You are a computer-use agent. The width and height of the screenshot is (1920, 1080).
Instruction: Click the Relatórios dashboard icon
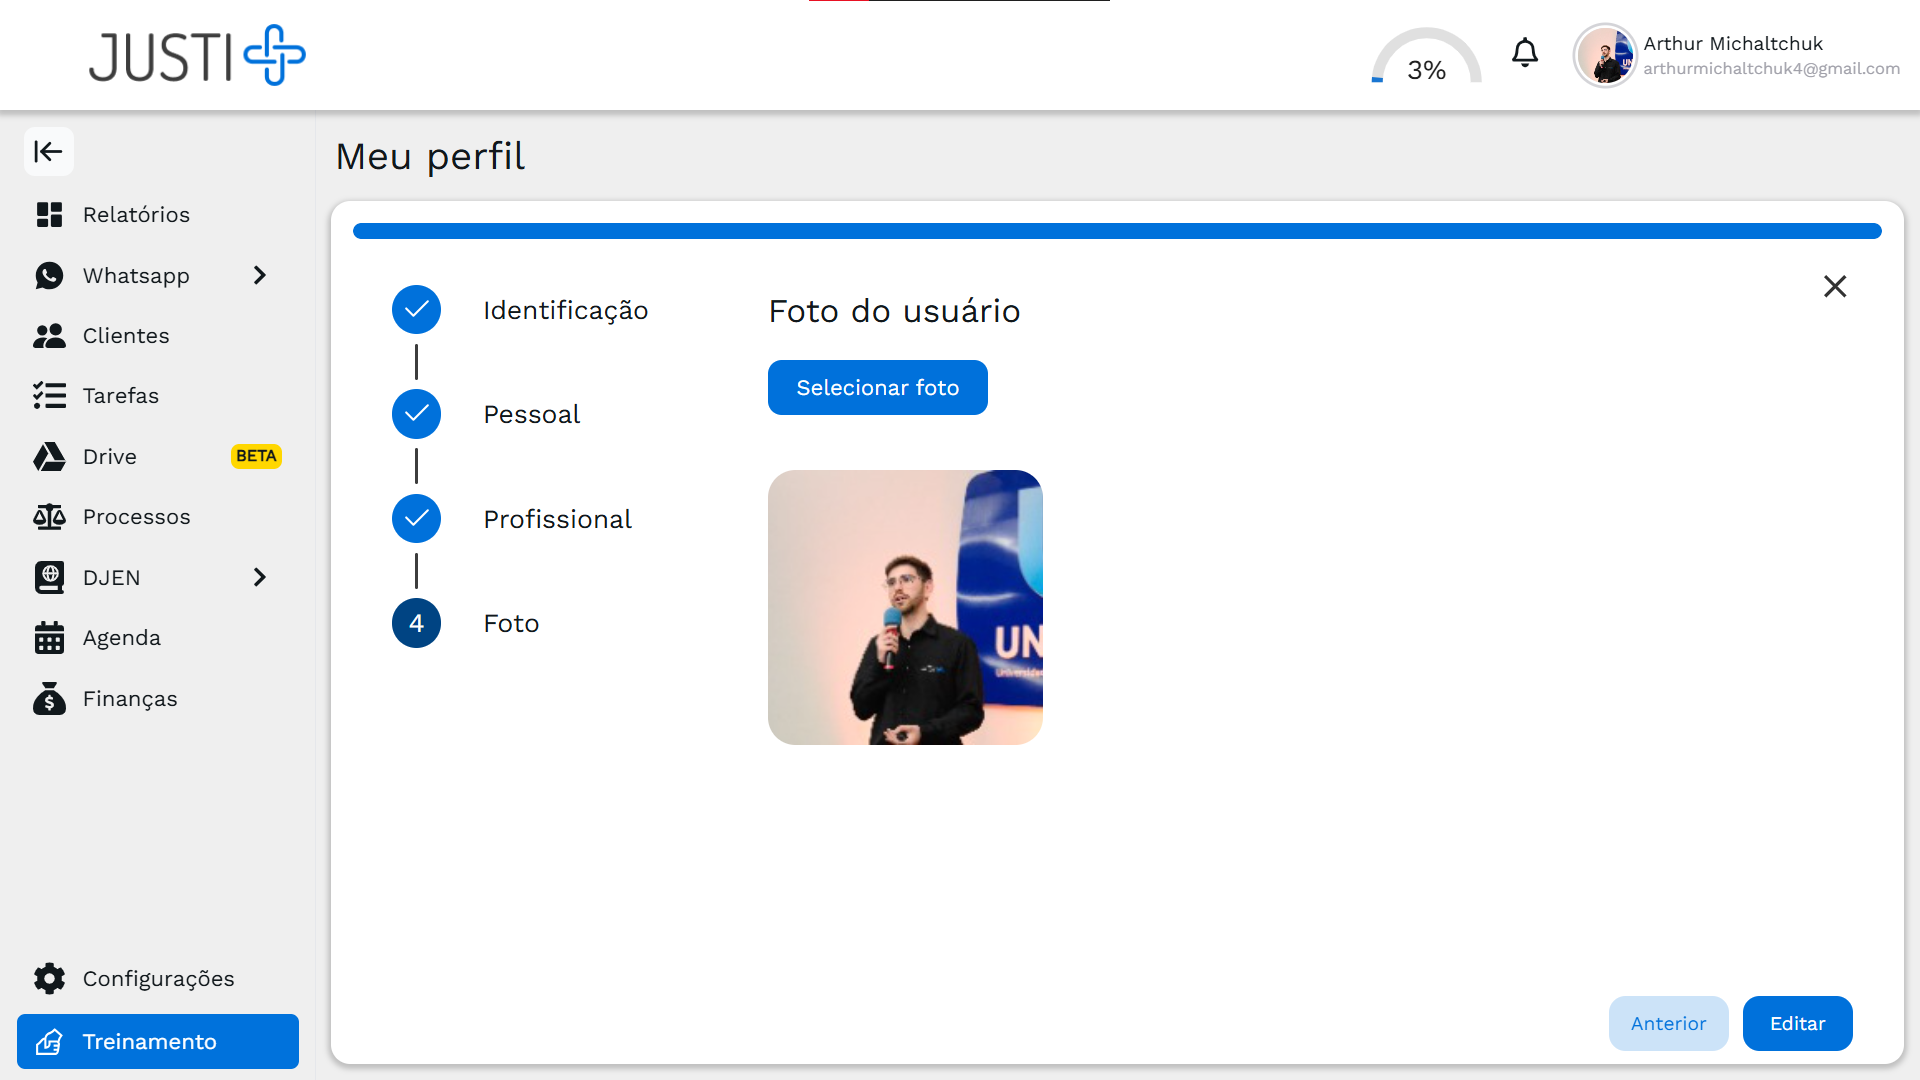[49, 215]
